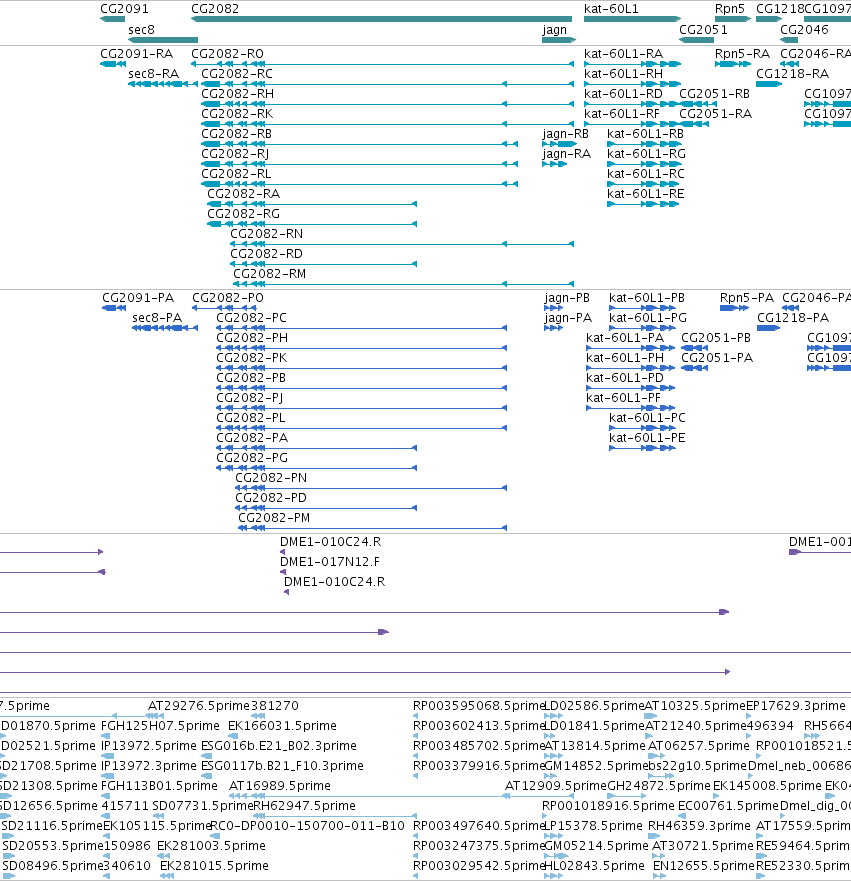Viewport: 851px width, 881px height.
Task: Click EST AT16989.5prime label
Action: (x=280, y=785)
